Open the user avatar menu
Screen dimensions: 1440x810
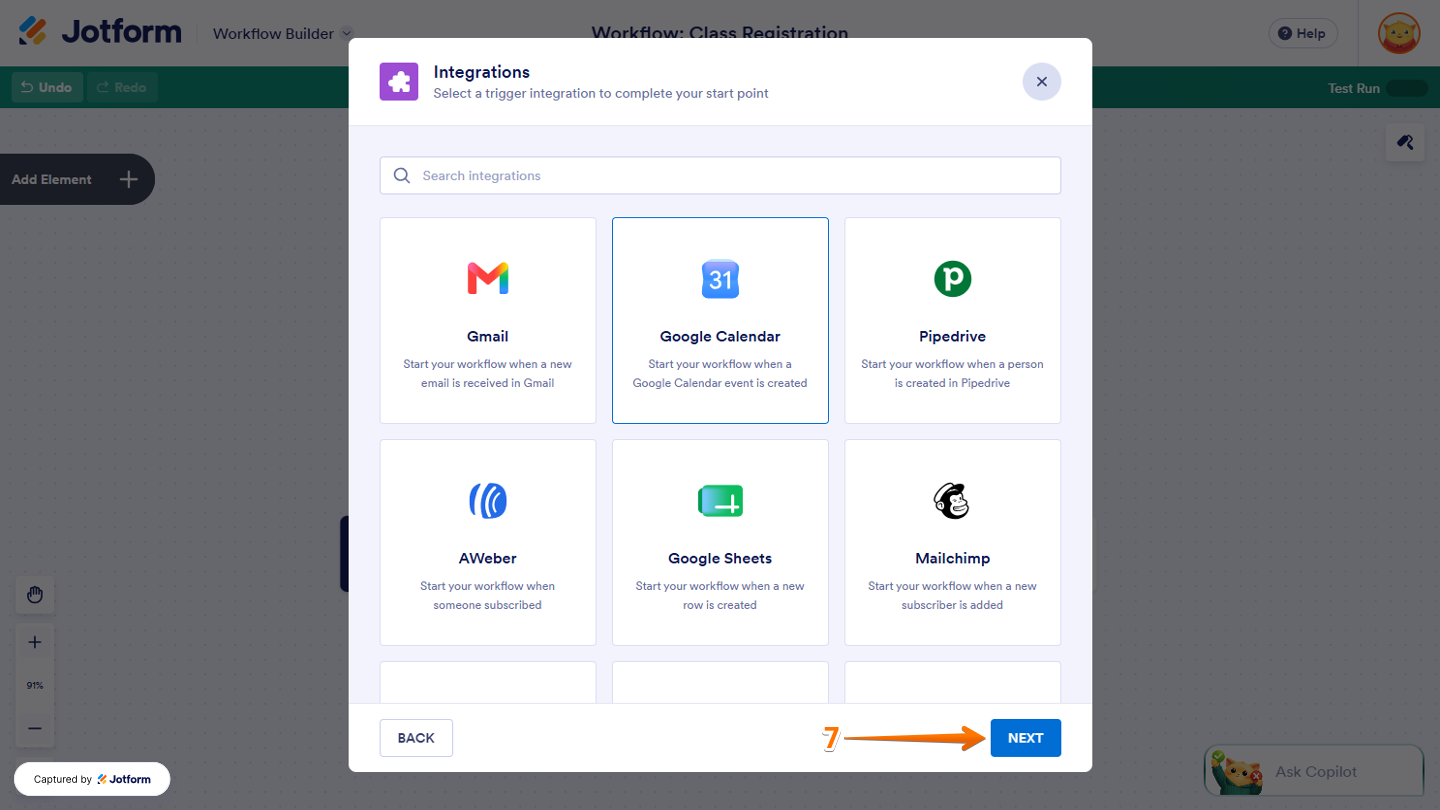pos(1398,33)
